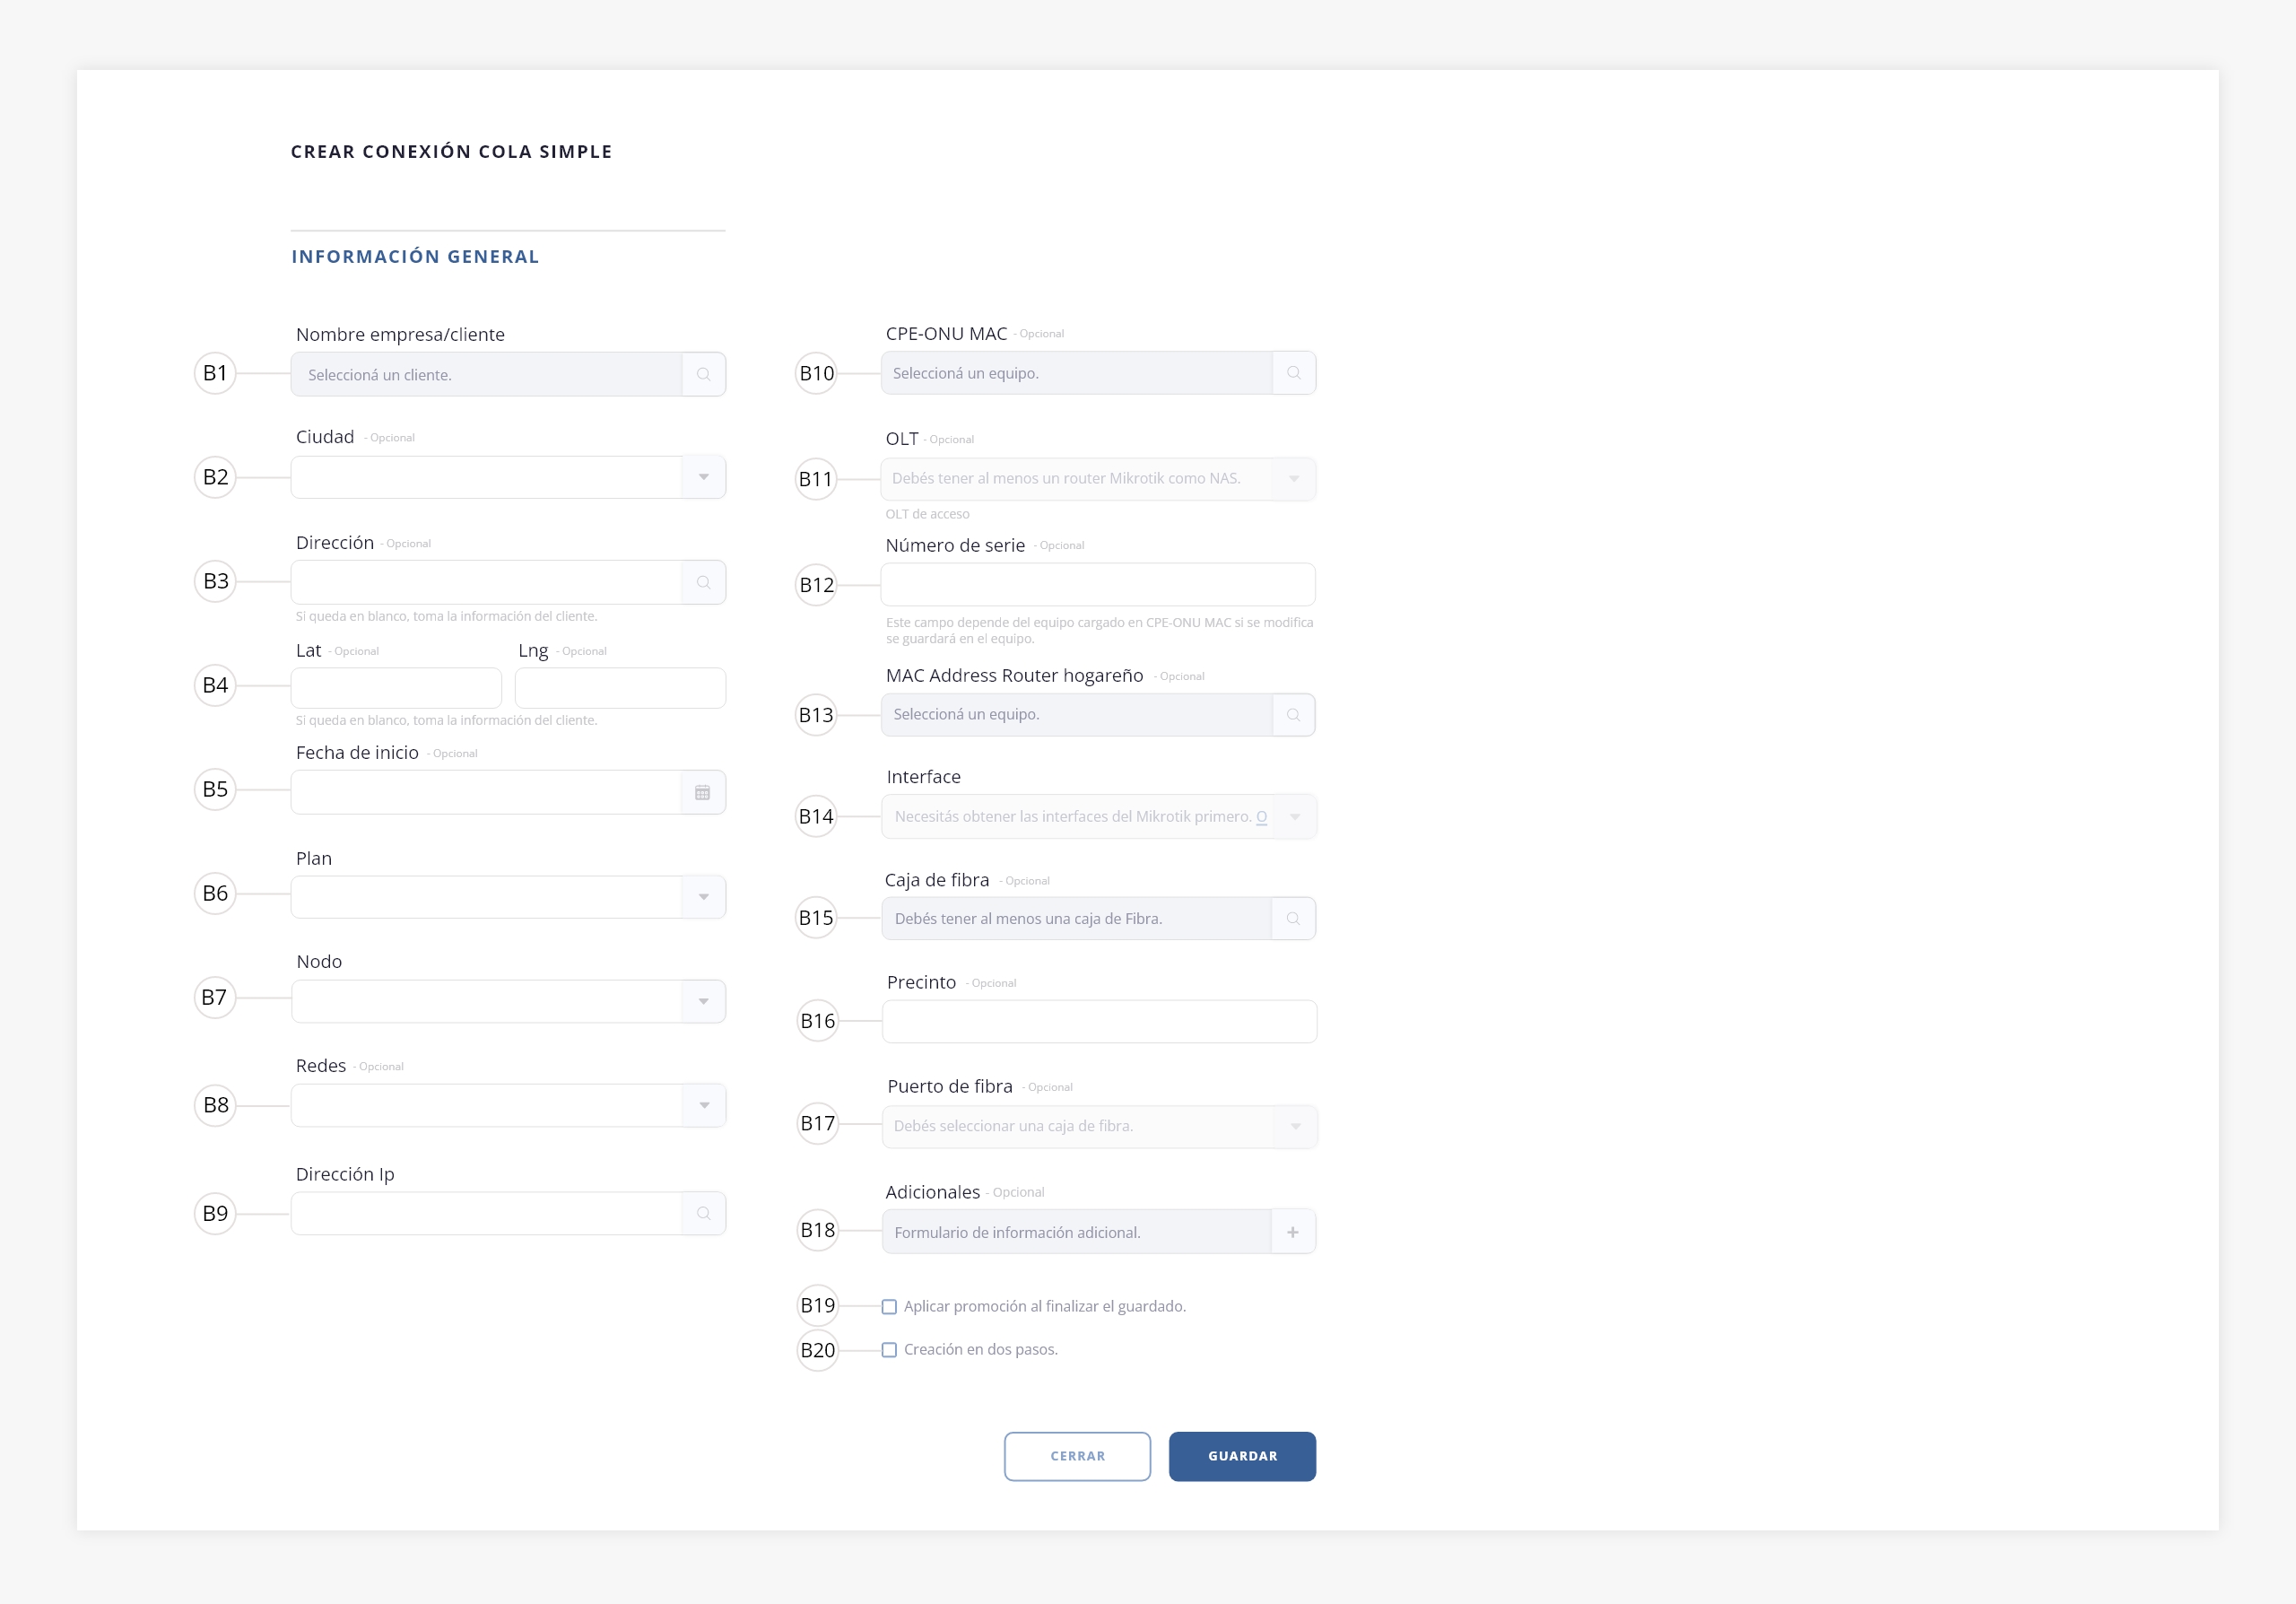Expand the Nodo dropdown
Screen dimensions: 2296x1604
(703, 1001)
